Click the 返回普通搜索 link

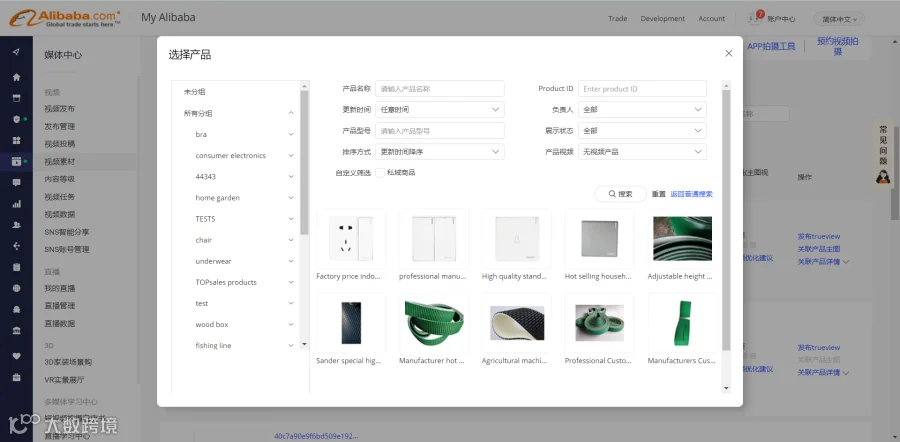[692, 194]
